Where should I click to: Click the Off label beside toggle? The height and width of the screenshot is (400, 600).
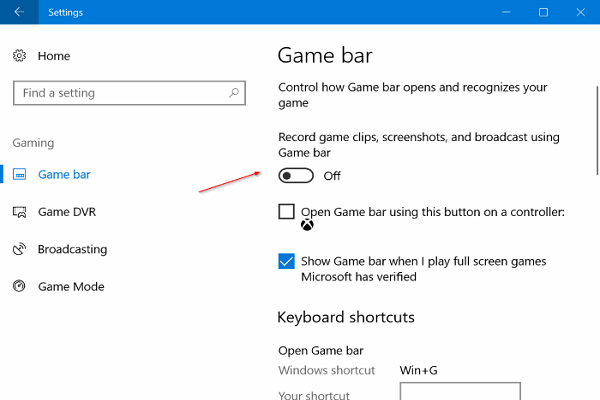(x=332, y=176)
